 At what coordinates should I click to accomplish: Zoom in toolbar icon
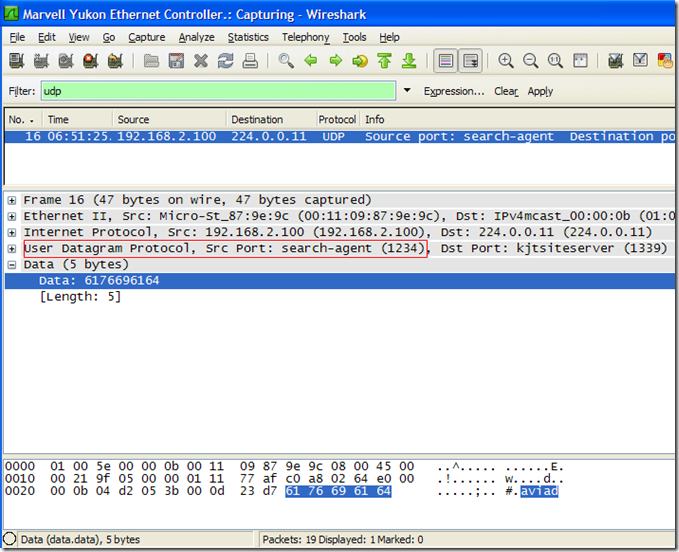coord(505,61)
